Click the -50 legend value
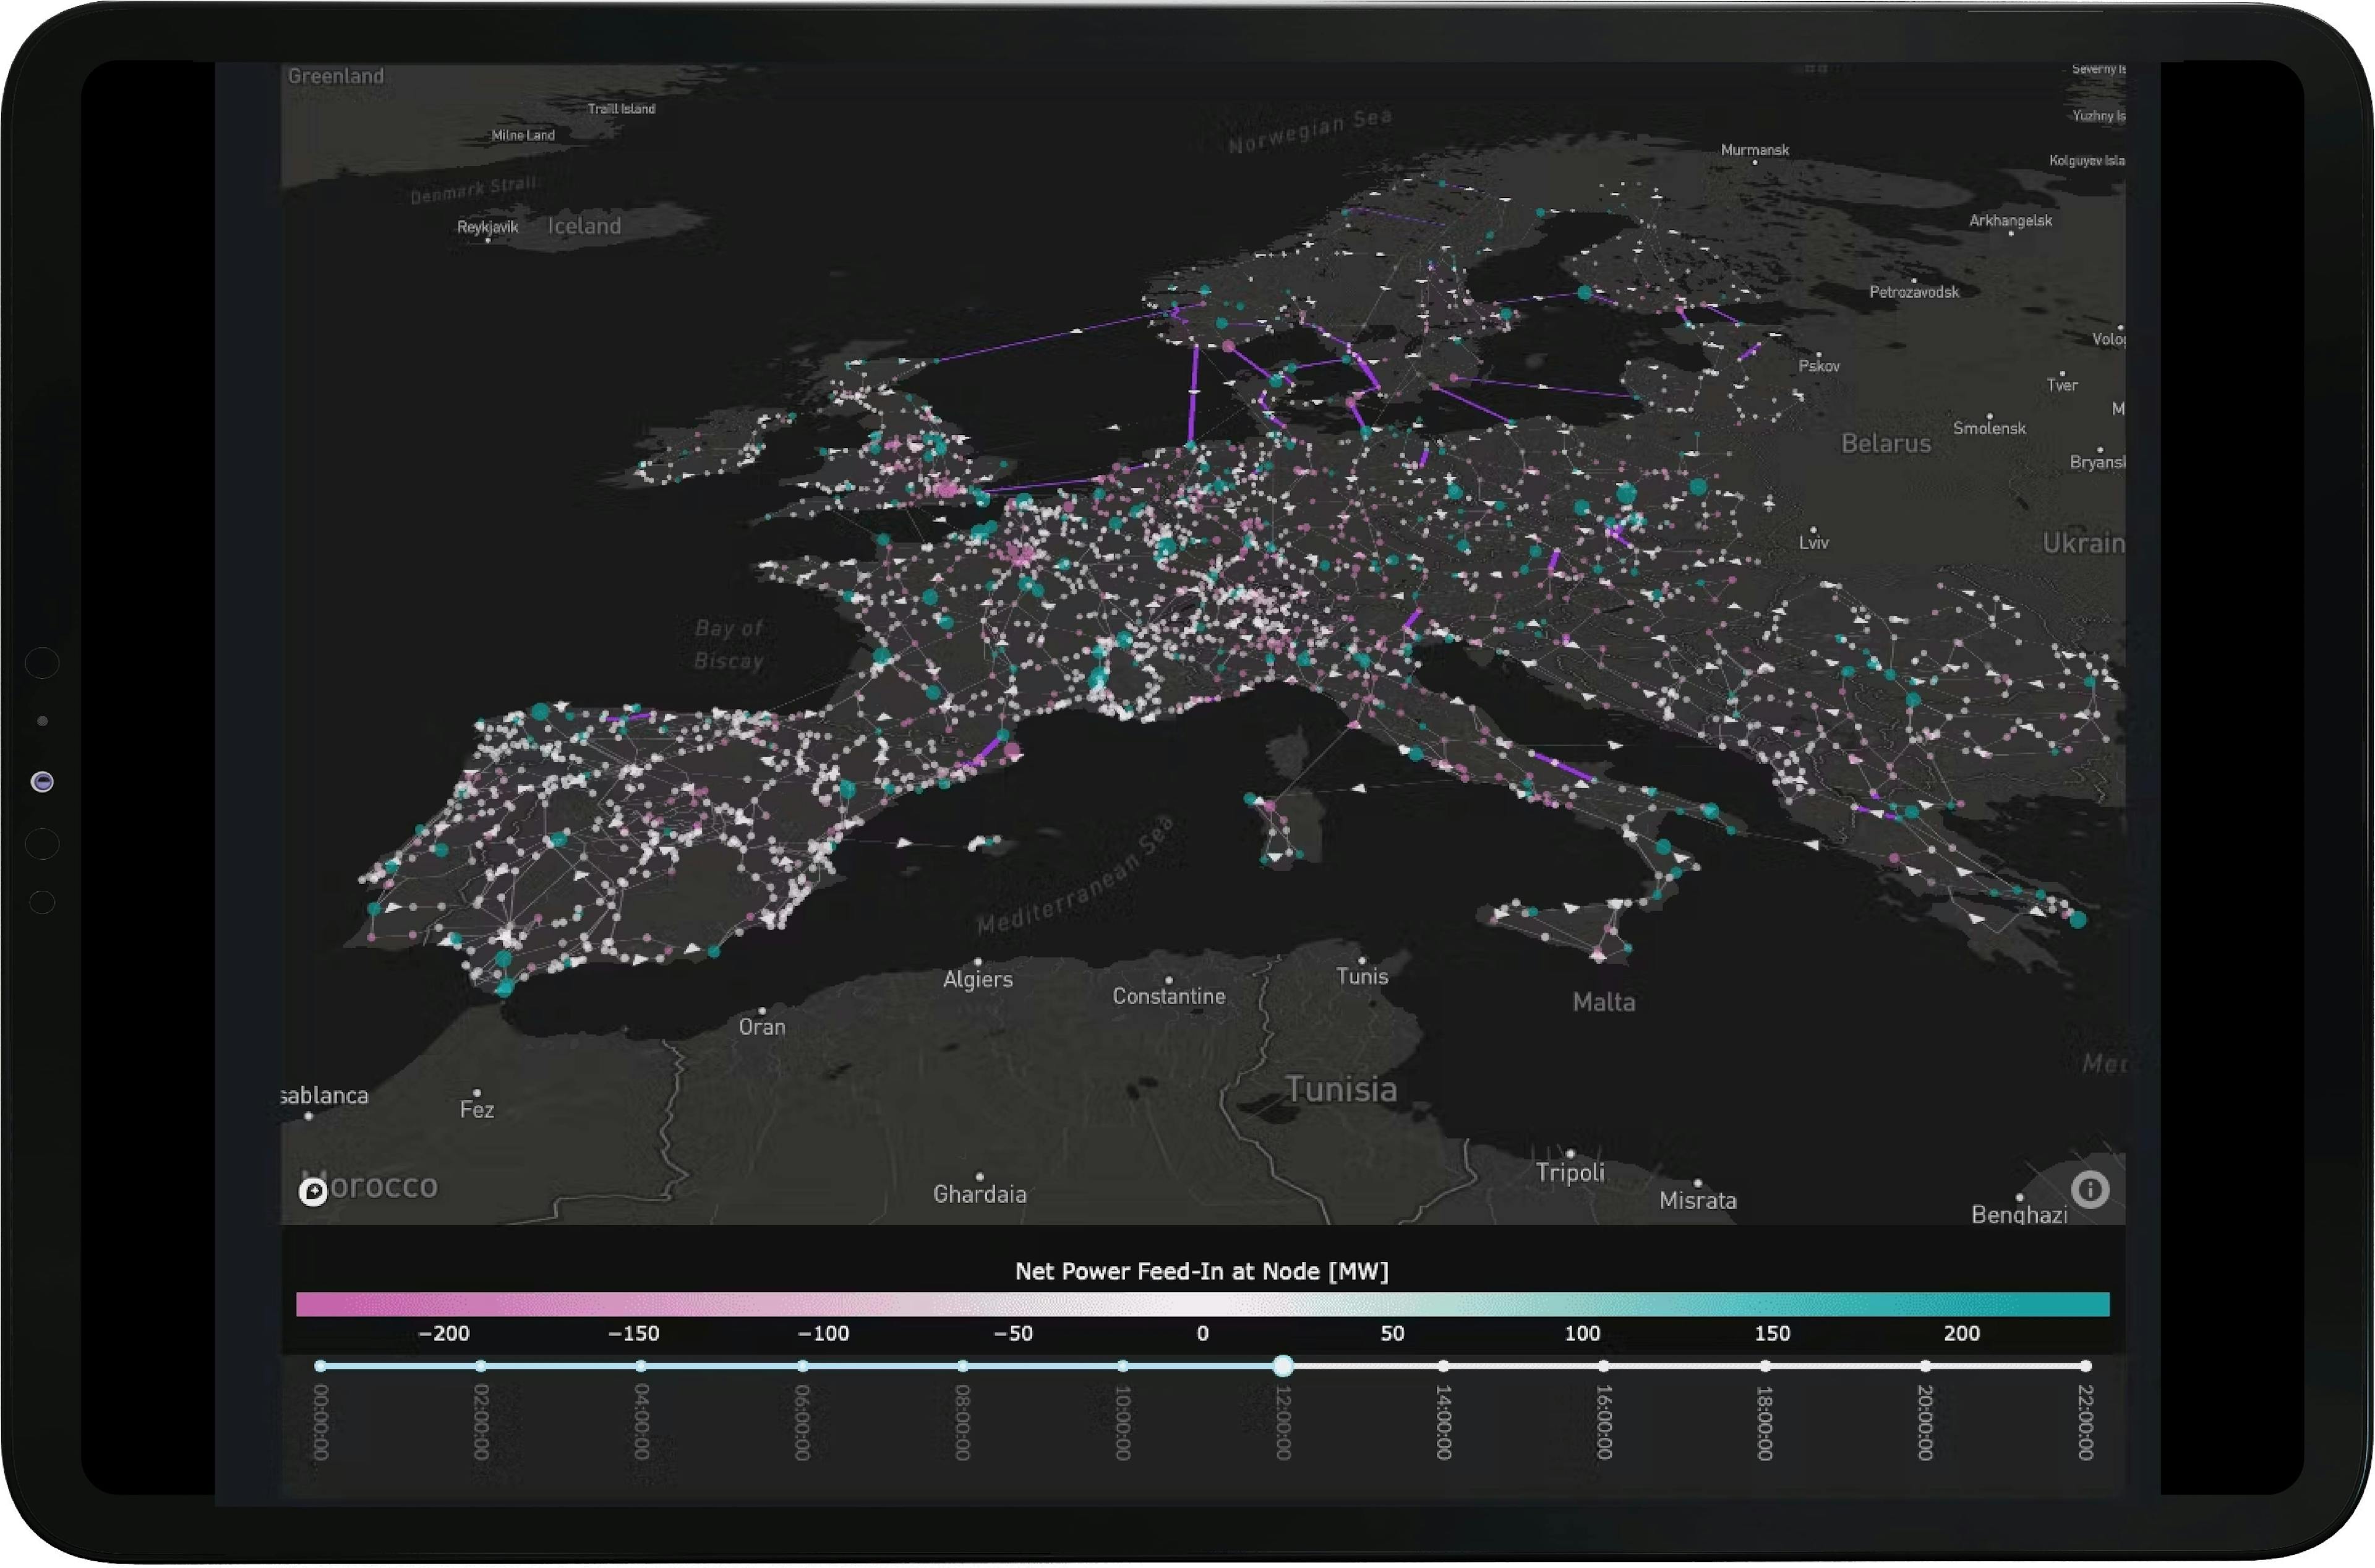The width and height of the screenshot is (2375, 1568). click(x=1013, y=1333)
